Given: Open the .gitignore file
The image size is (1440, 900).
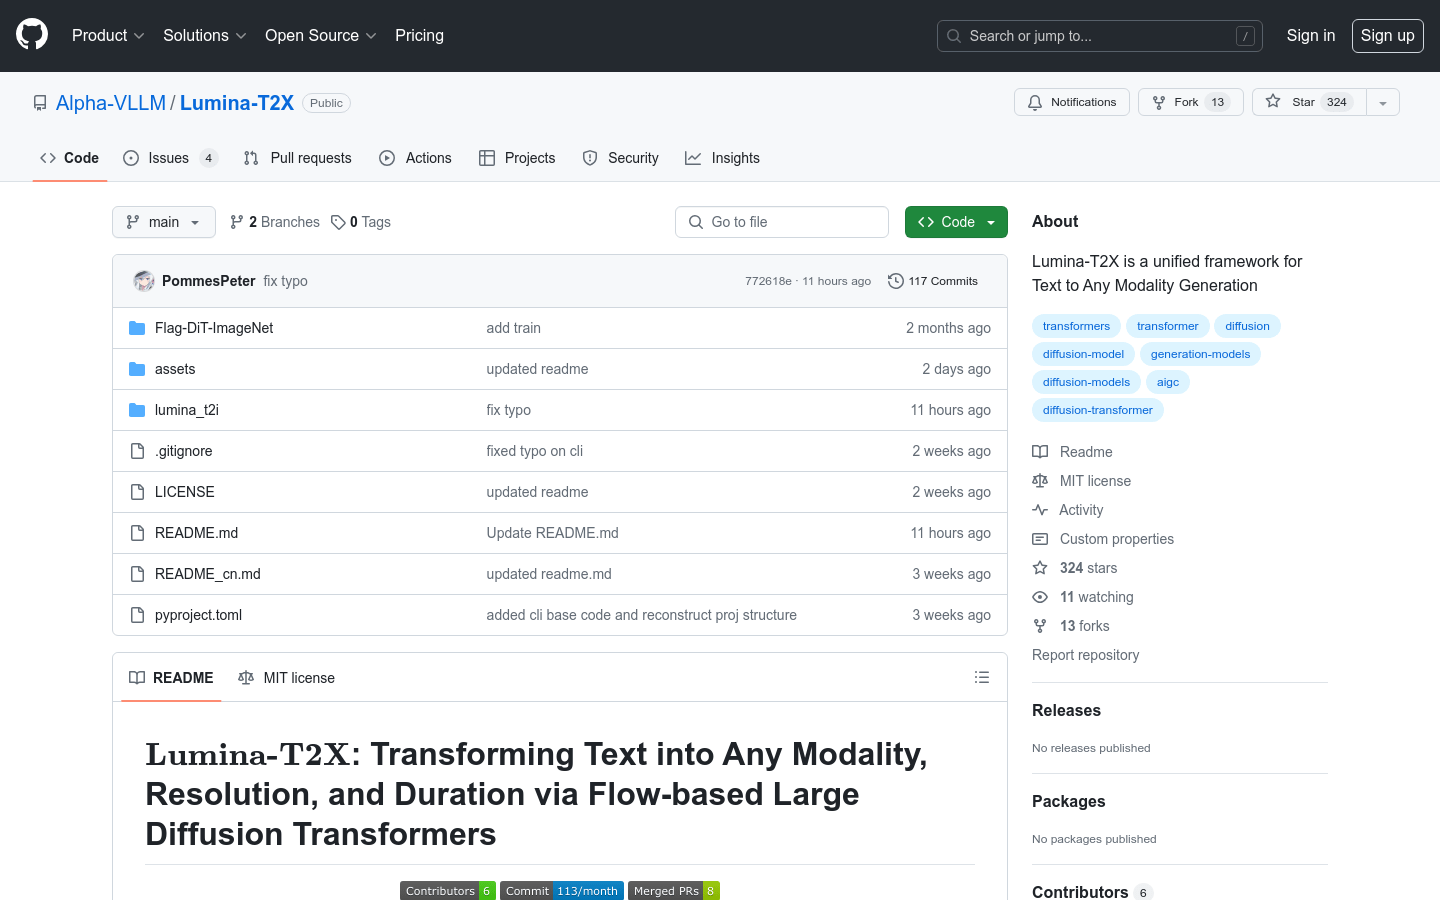Looking at the screenshot, I should coord(184,451).
